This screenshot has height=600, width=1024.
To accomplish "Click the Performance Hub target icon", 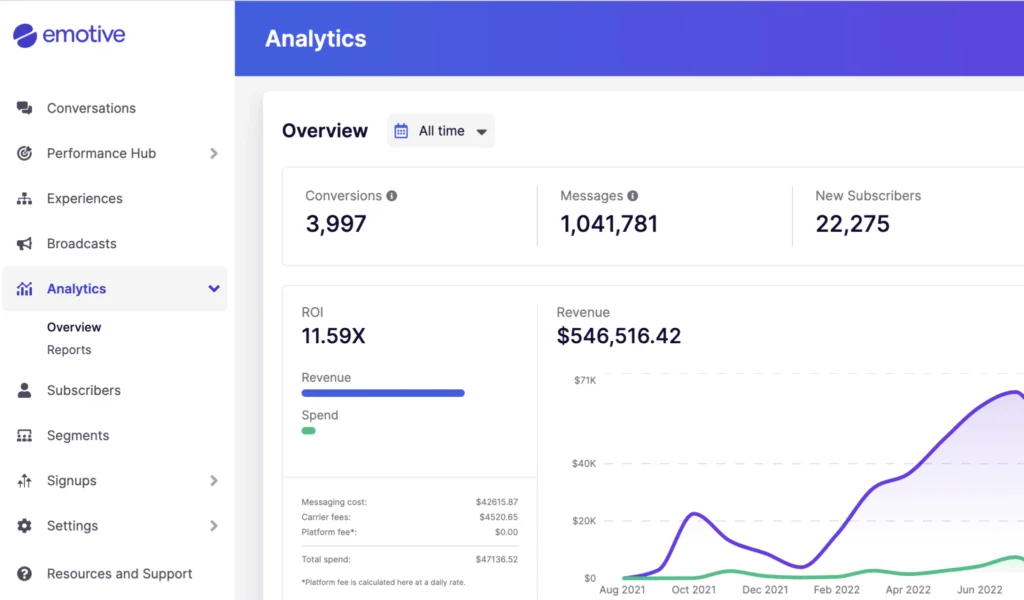I will pos(24,153).
